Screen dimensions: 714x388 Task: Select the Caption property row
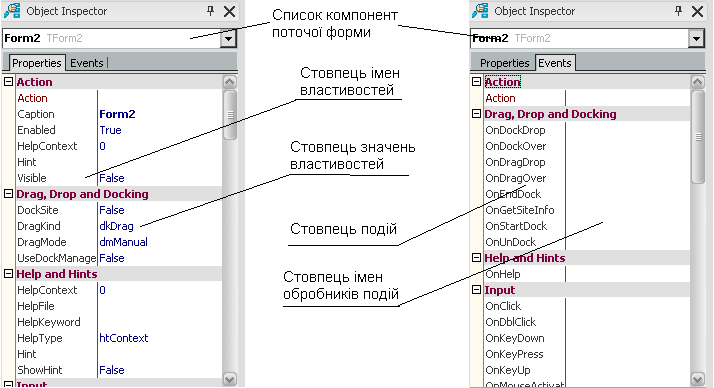[x=118, y=114]
